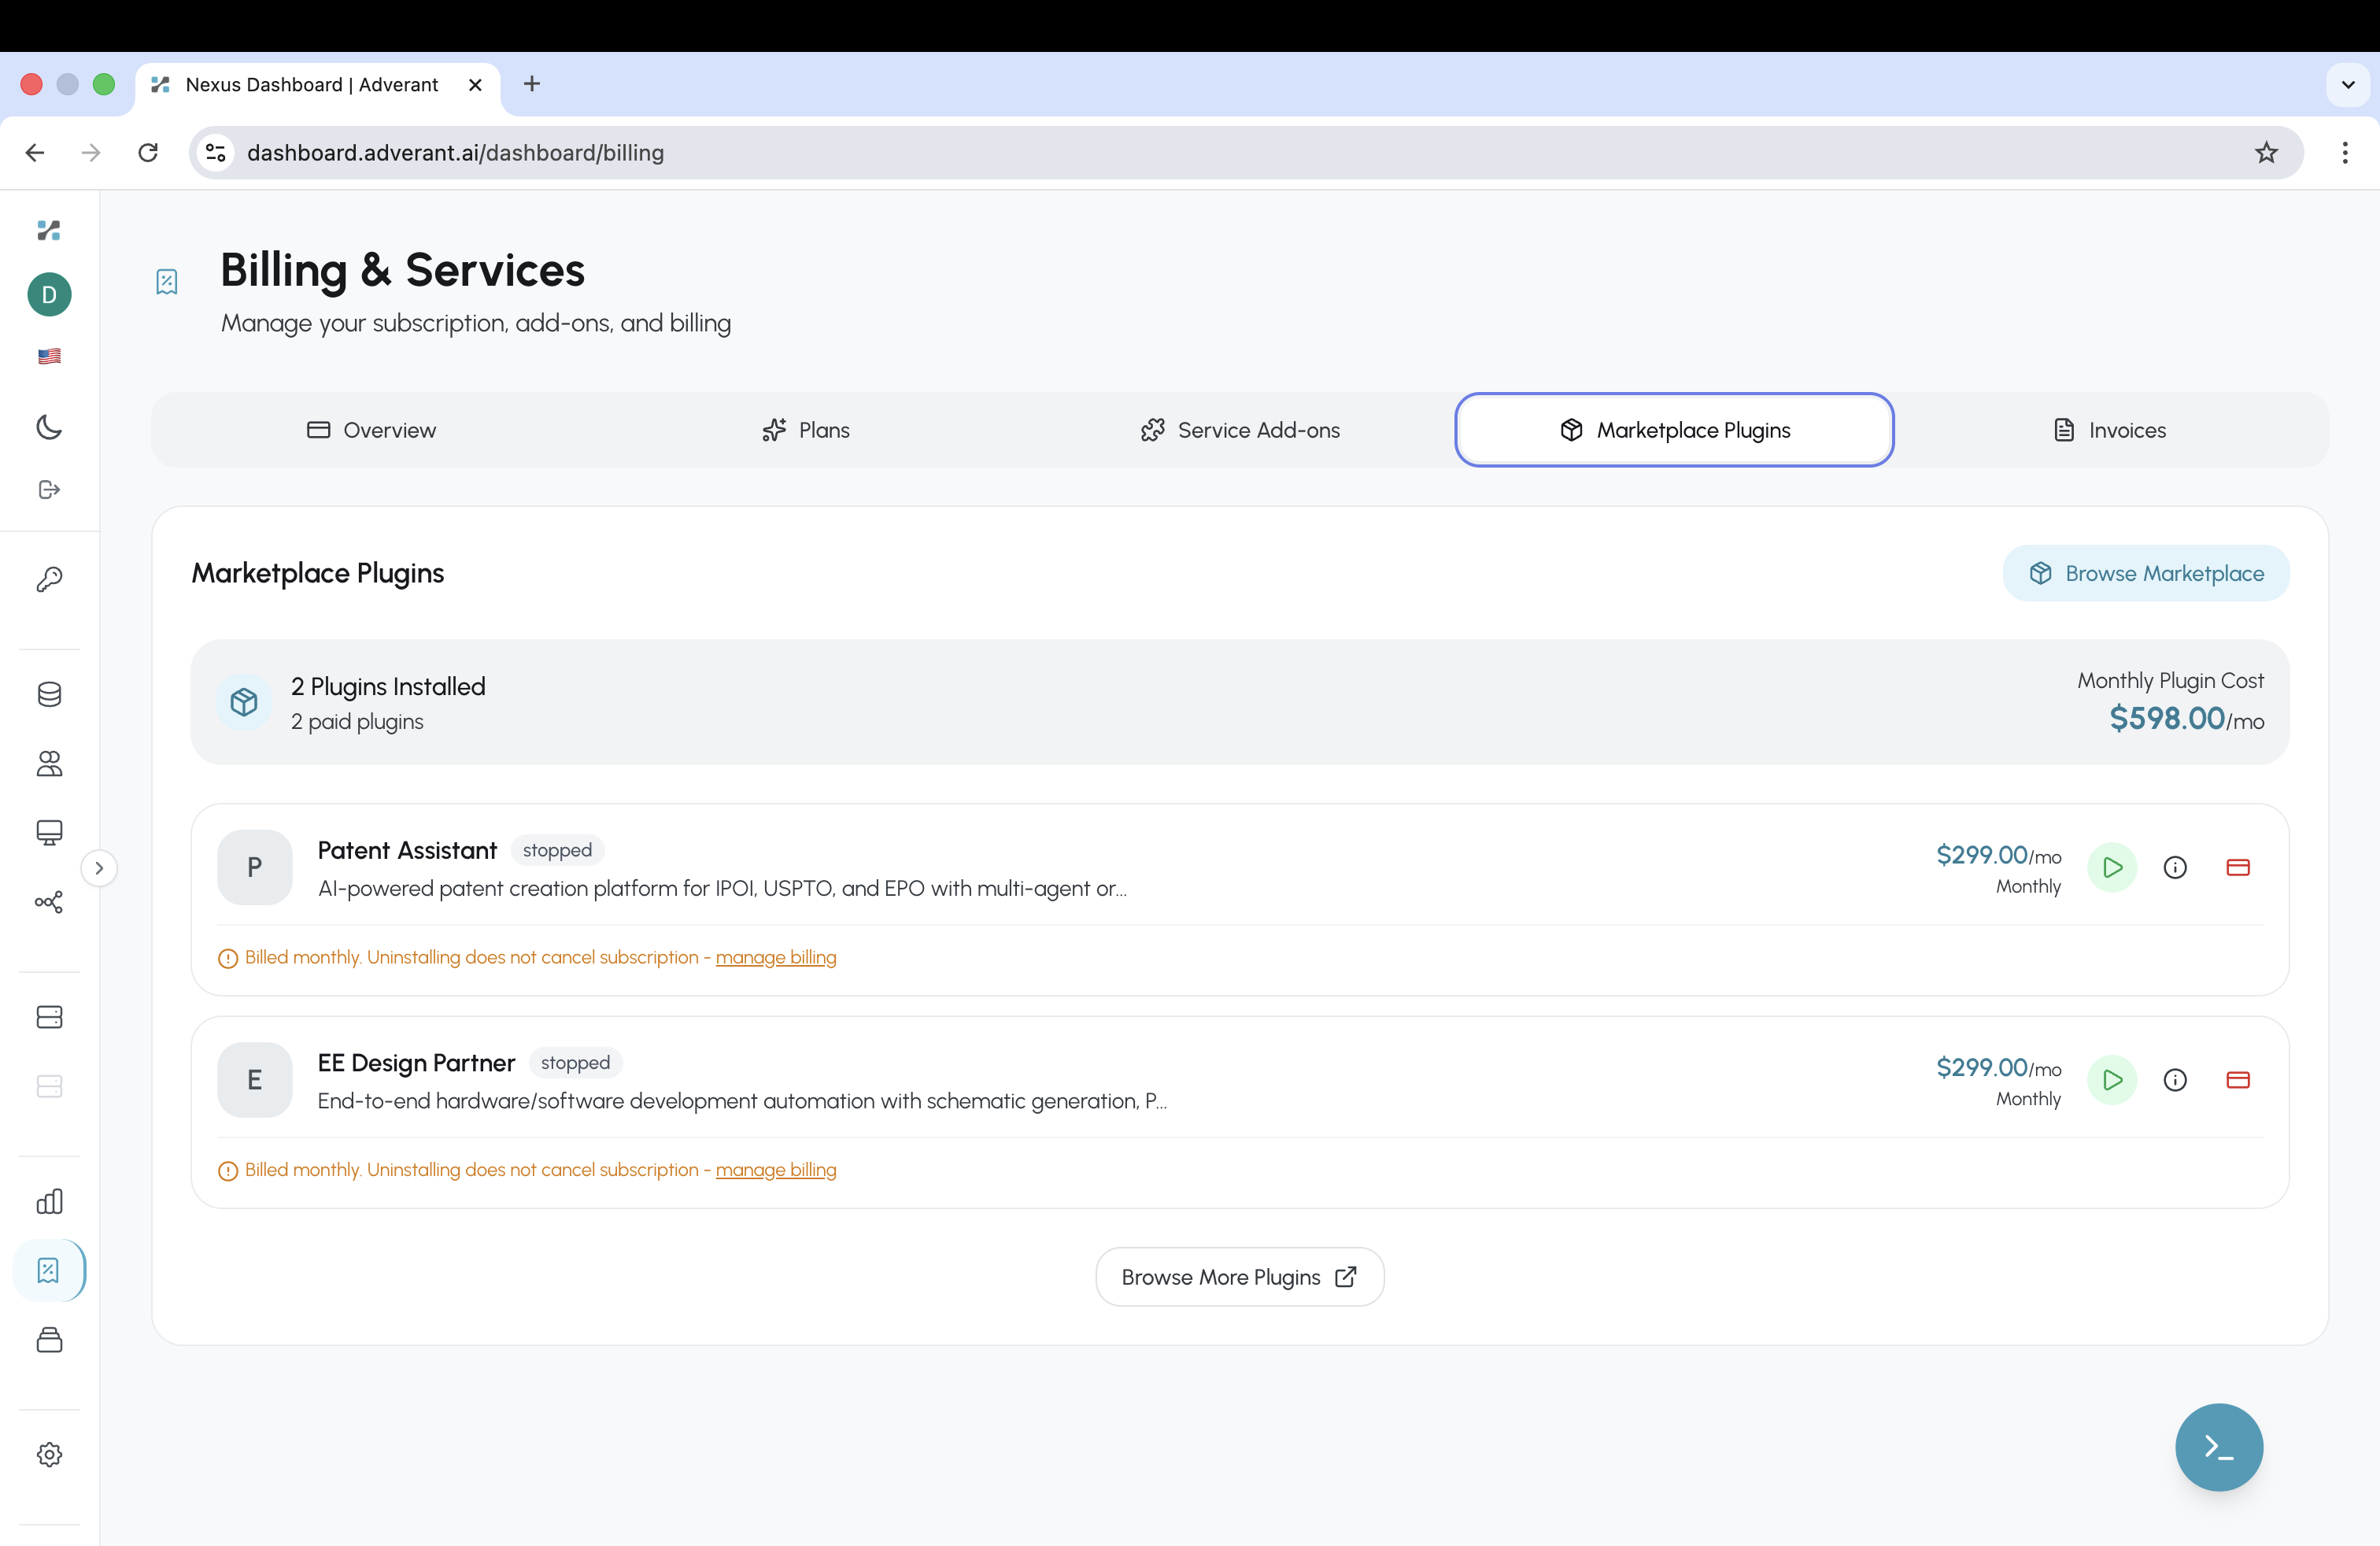This screenshot has height=1546, width=2380.
Task: Click the Browse Marketplace button
Action: pyautogui.click(x=2146, y=573)
